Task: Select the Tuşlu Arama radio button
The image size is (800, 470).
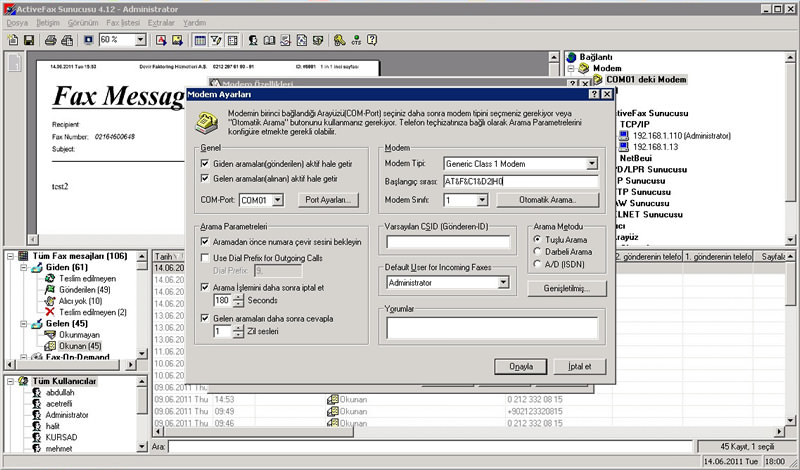Action: pyautogui.click(x=537, y=239)
